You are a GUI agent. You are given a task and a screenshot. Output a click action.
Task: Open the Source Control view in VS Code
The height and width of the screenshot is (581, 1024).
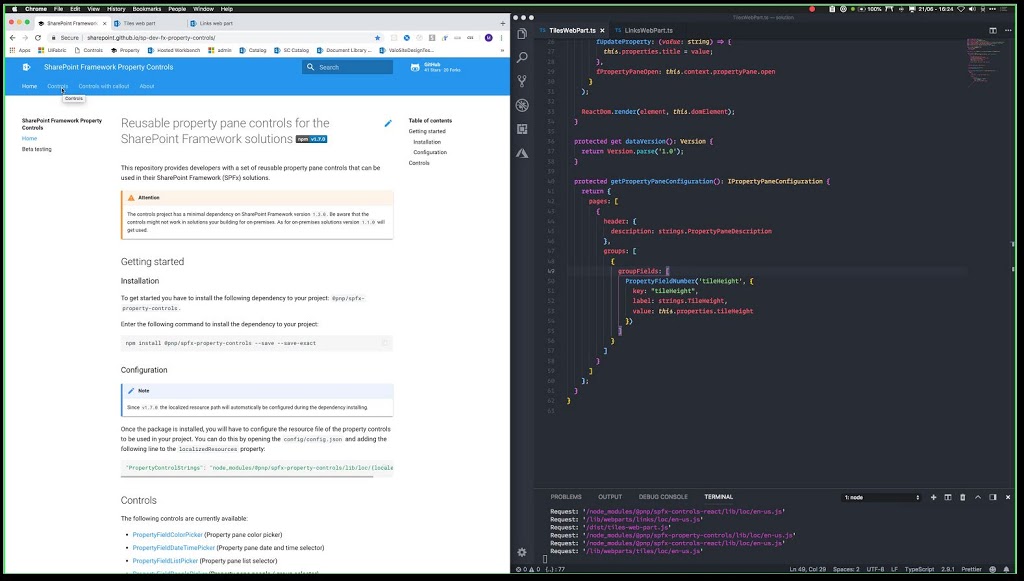(x=522, y=81)
